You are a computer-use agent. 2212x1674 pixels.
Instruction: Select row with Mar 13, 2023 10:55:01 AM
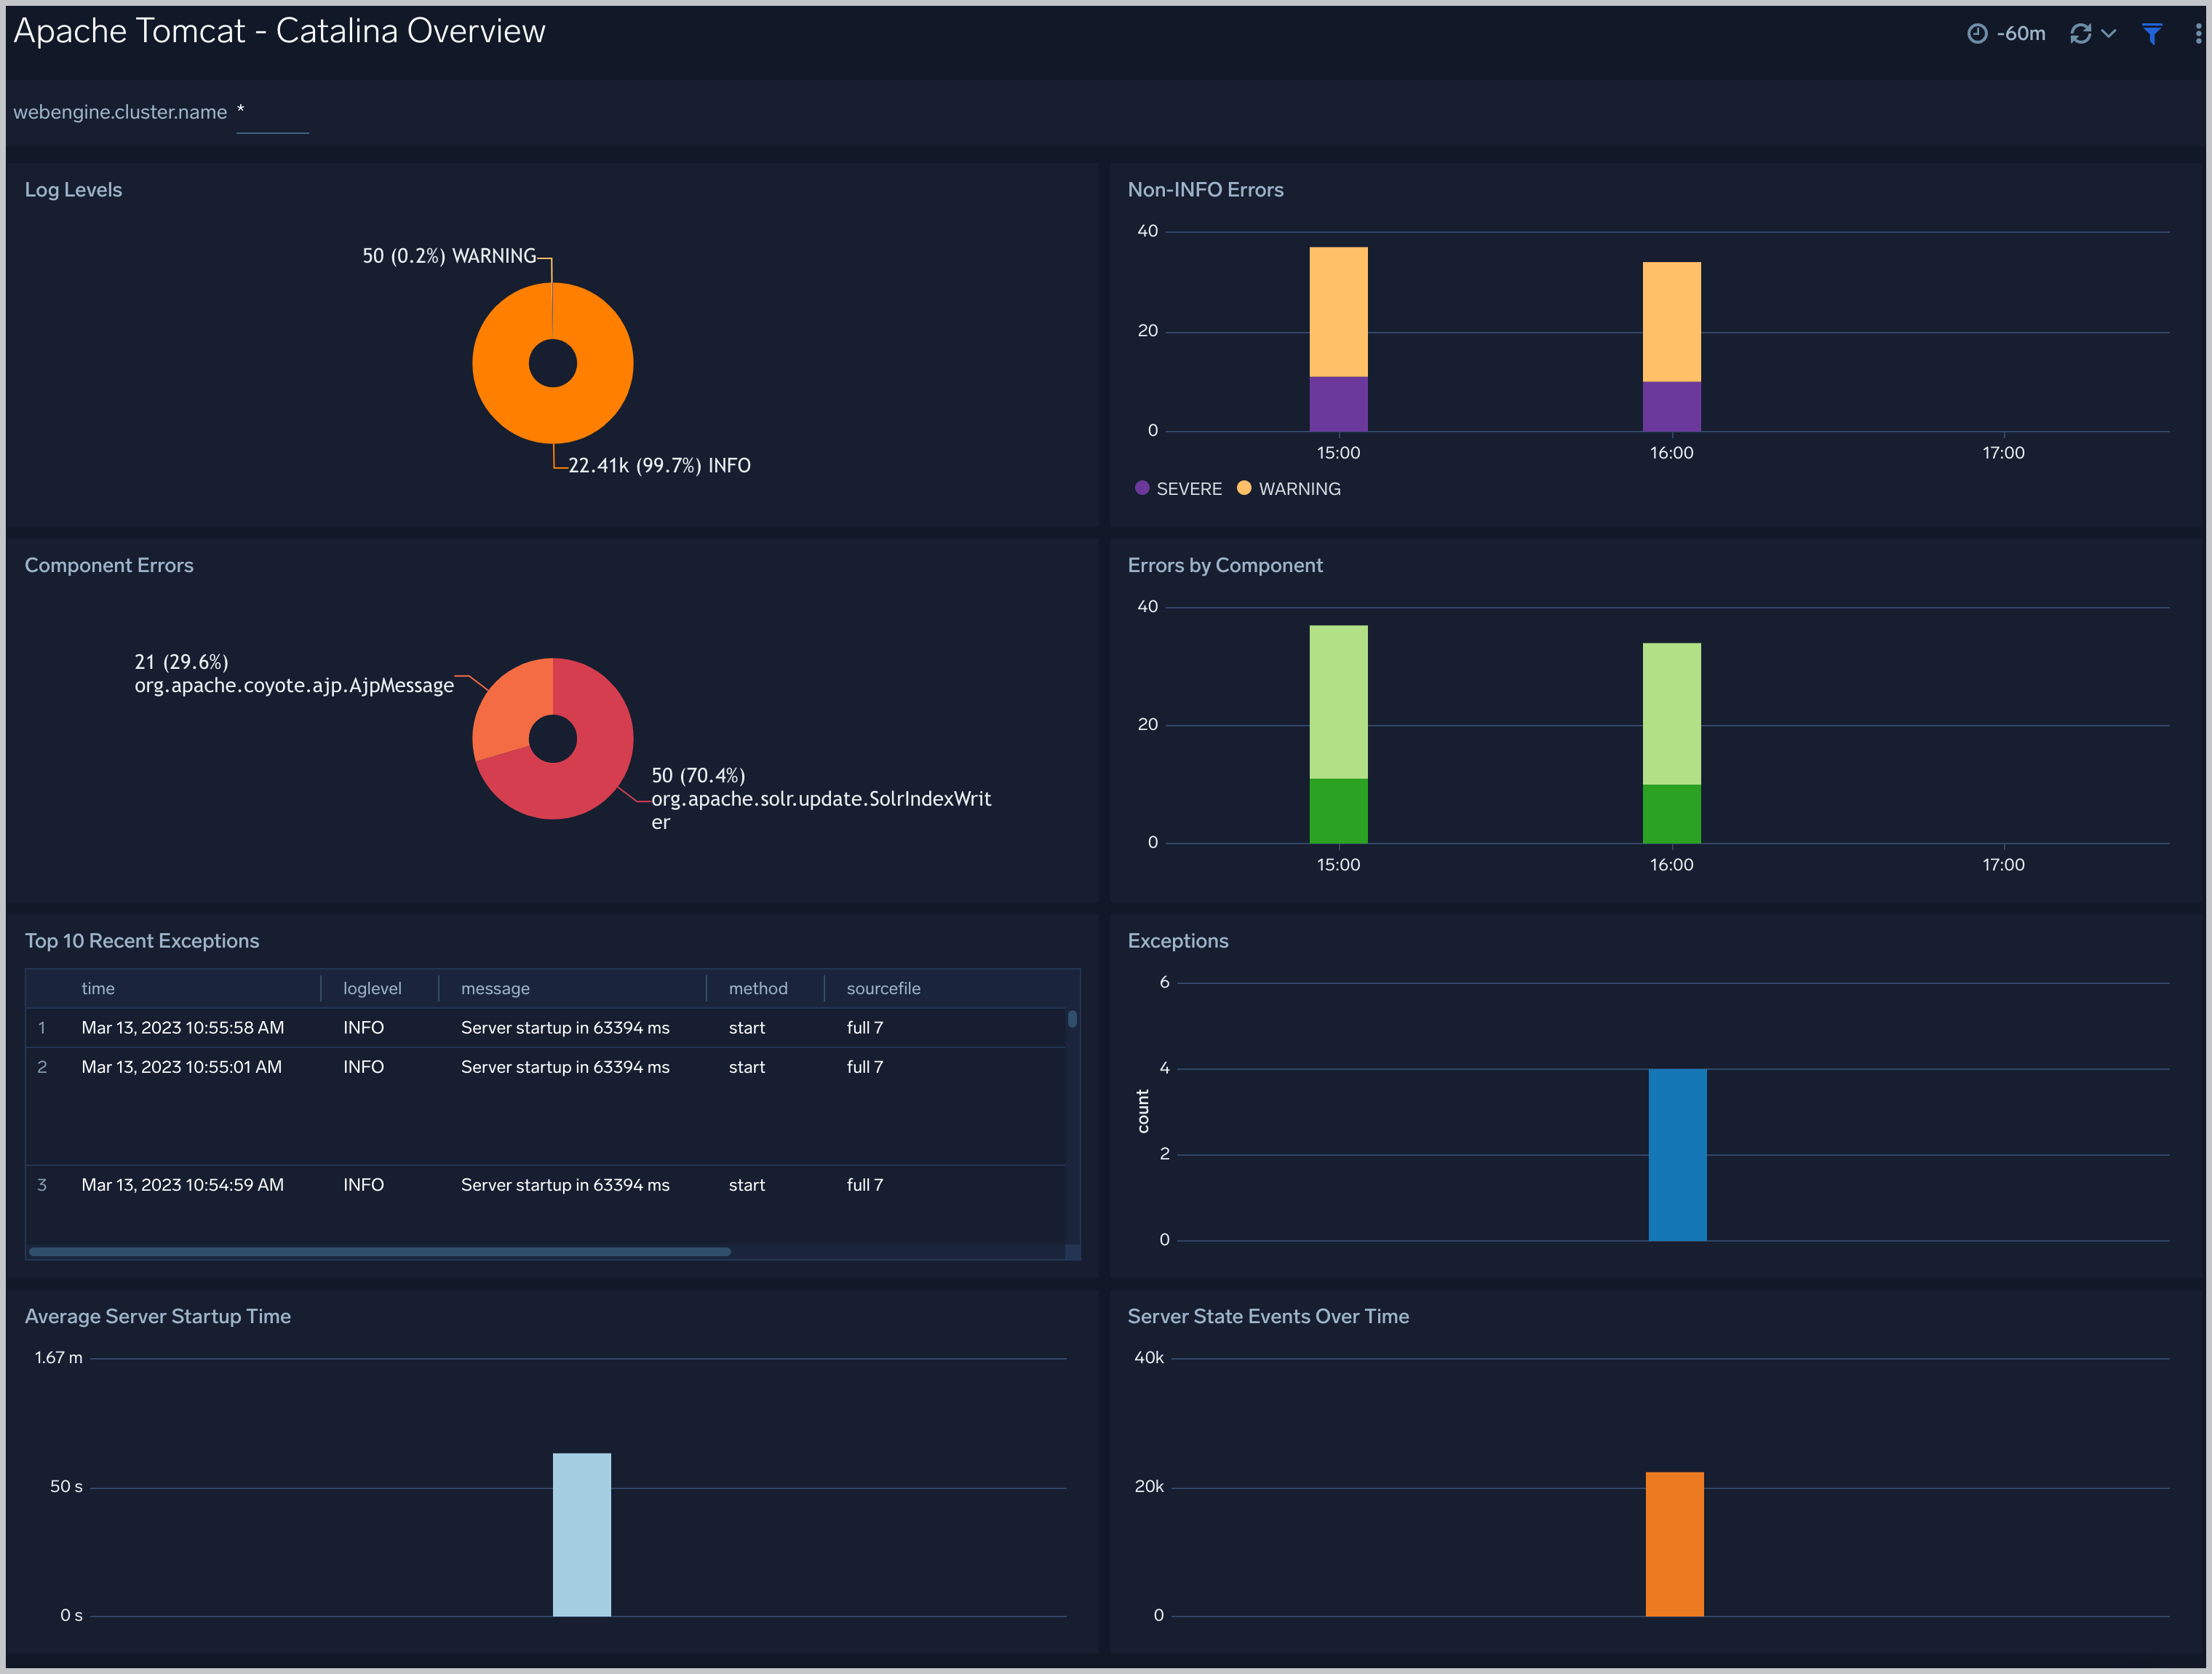pos(545,1106)
